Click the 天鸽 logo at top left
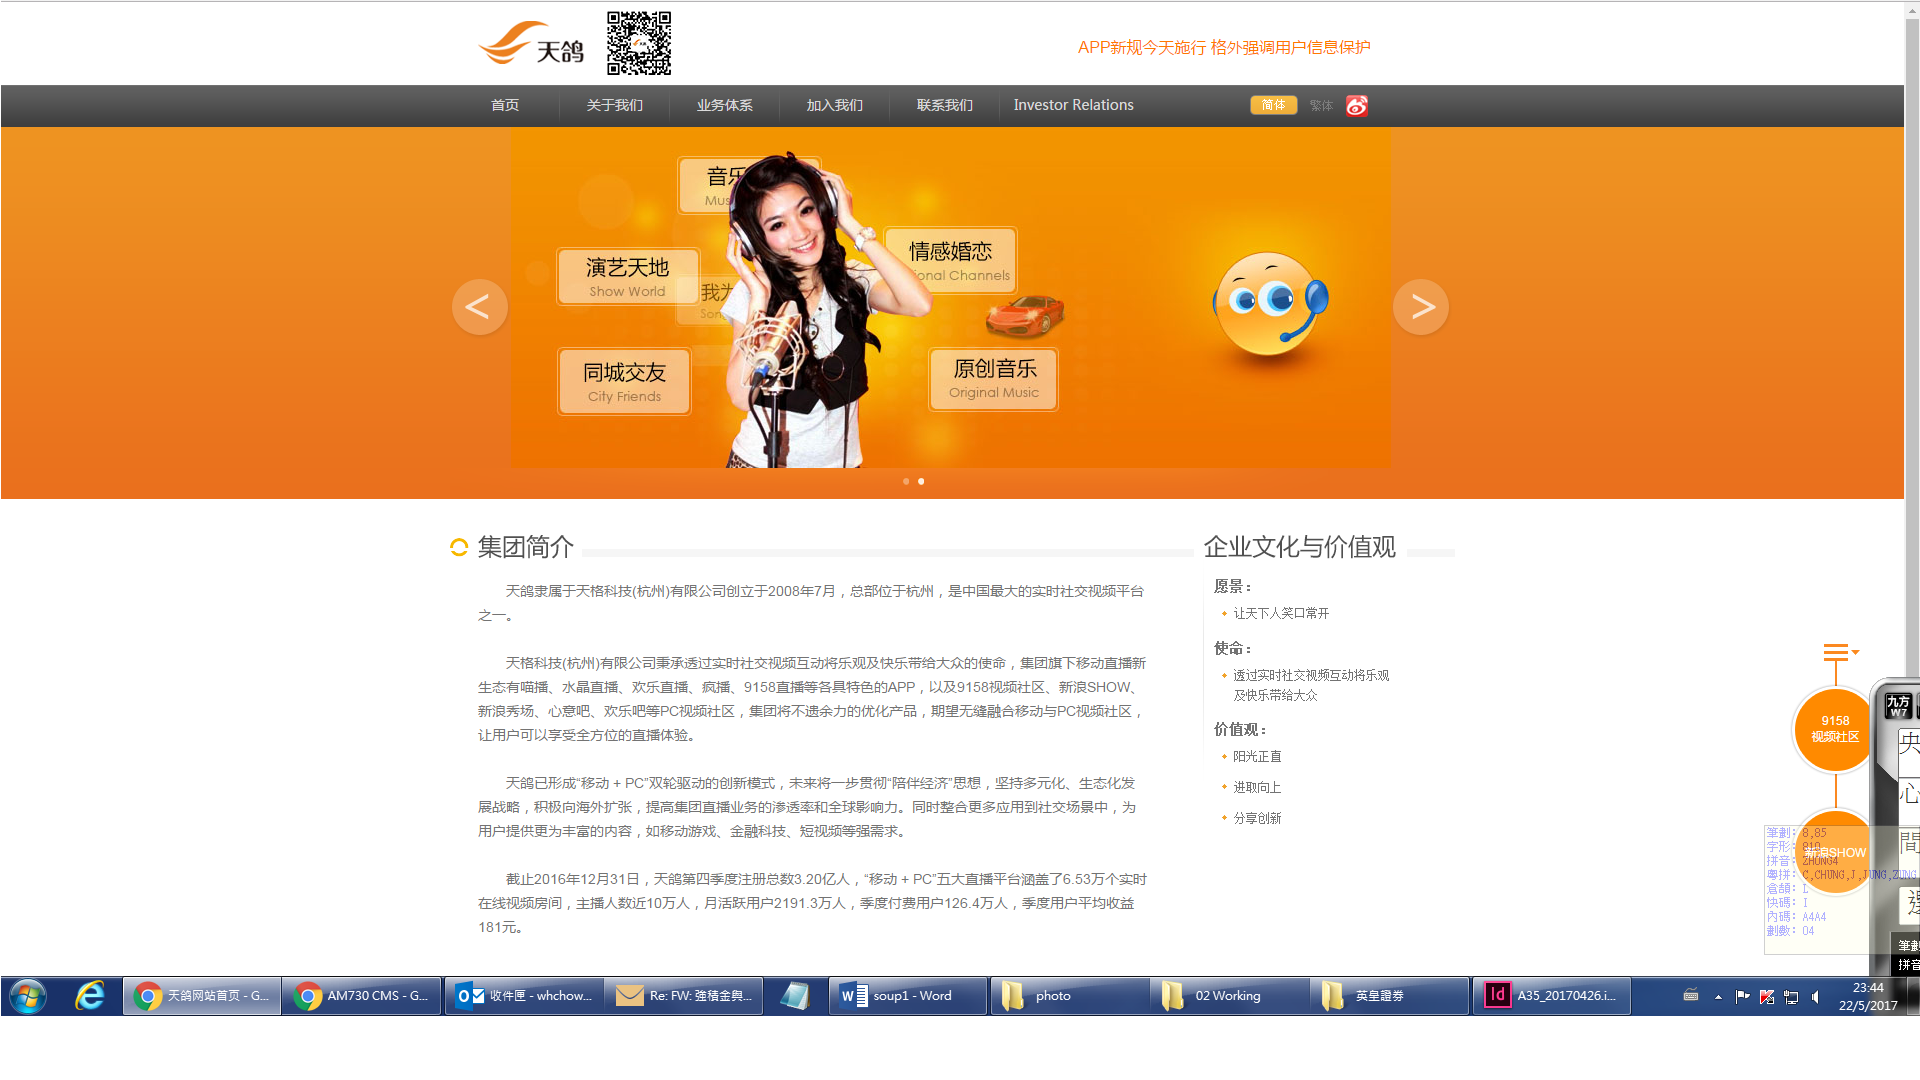The image size is (1920, 1080). point(531,44)
